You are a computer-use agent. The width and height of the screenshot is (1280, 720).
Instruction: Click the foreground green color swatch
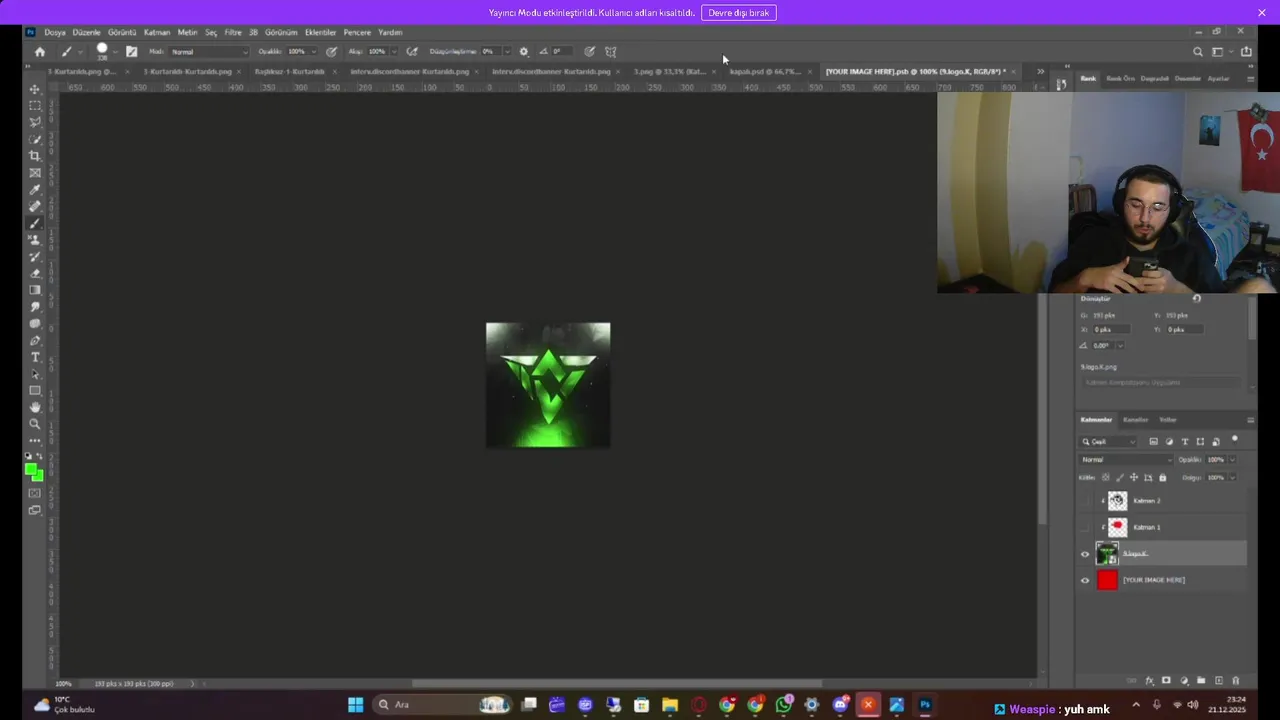tap(31, 469)
